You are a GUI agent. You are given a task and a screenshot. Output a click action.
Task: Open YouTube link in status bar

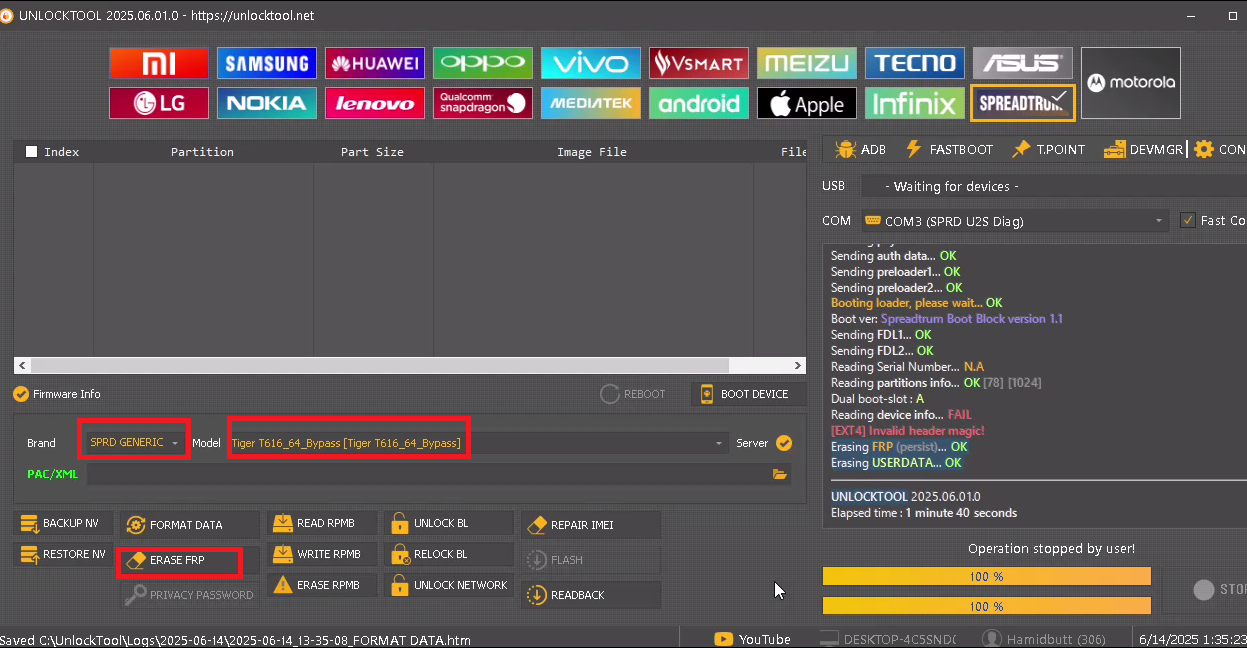click(x=752, y=639)
